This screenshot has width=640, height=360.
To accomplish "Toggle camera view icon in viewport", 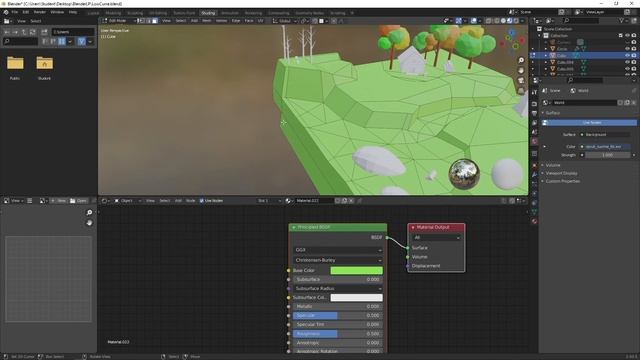I will 521,80.
